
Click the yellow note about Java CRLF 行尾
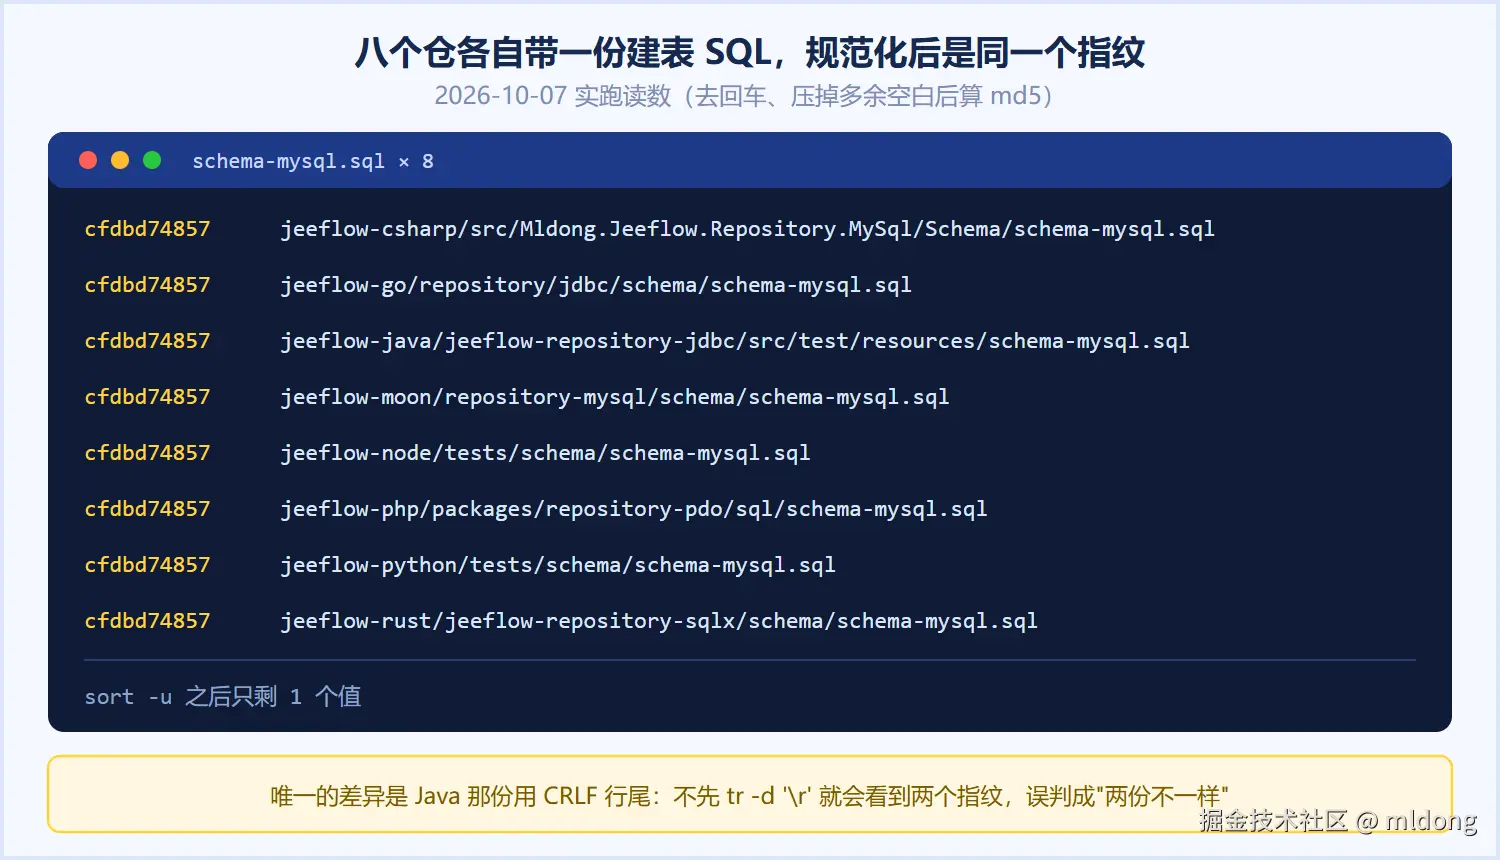point(750,795)
